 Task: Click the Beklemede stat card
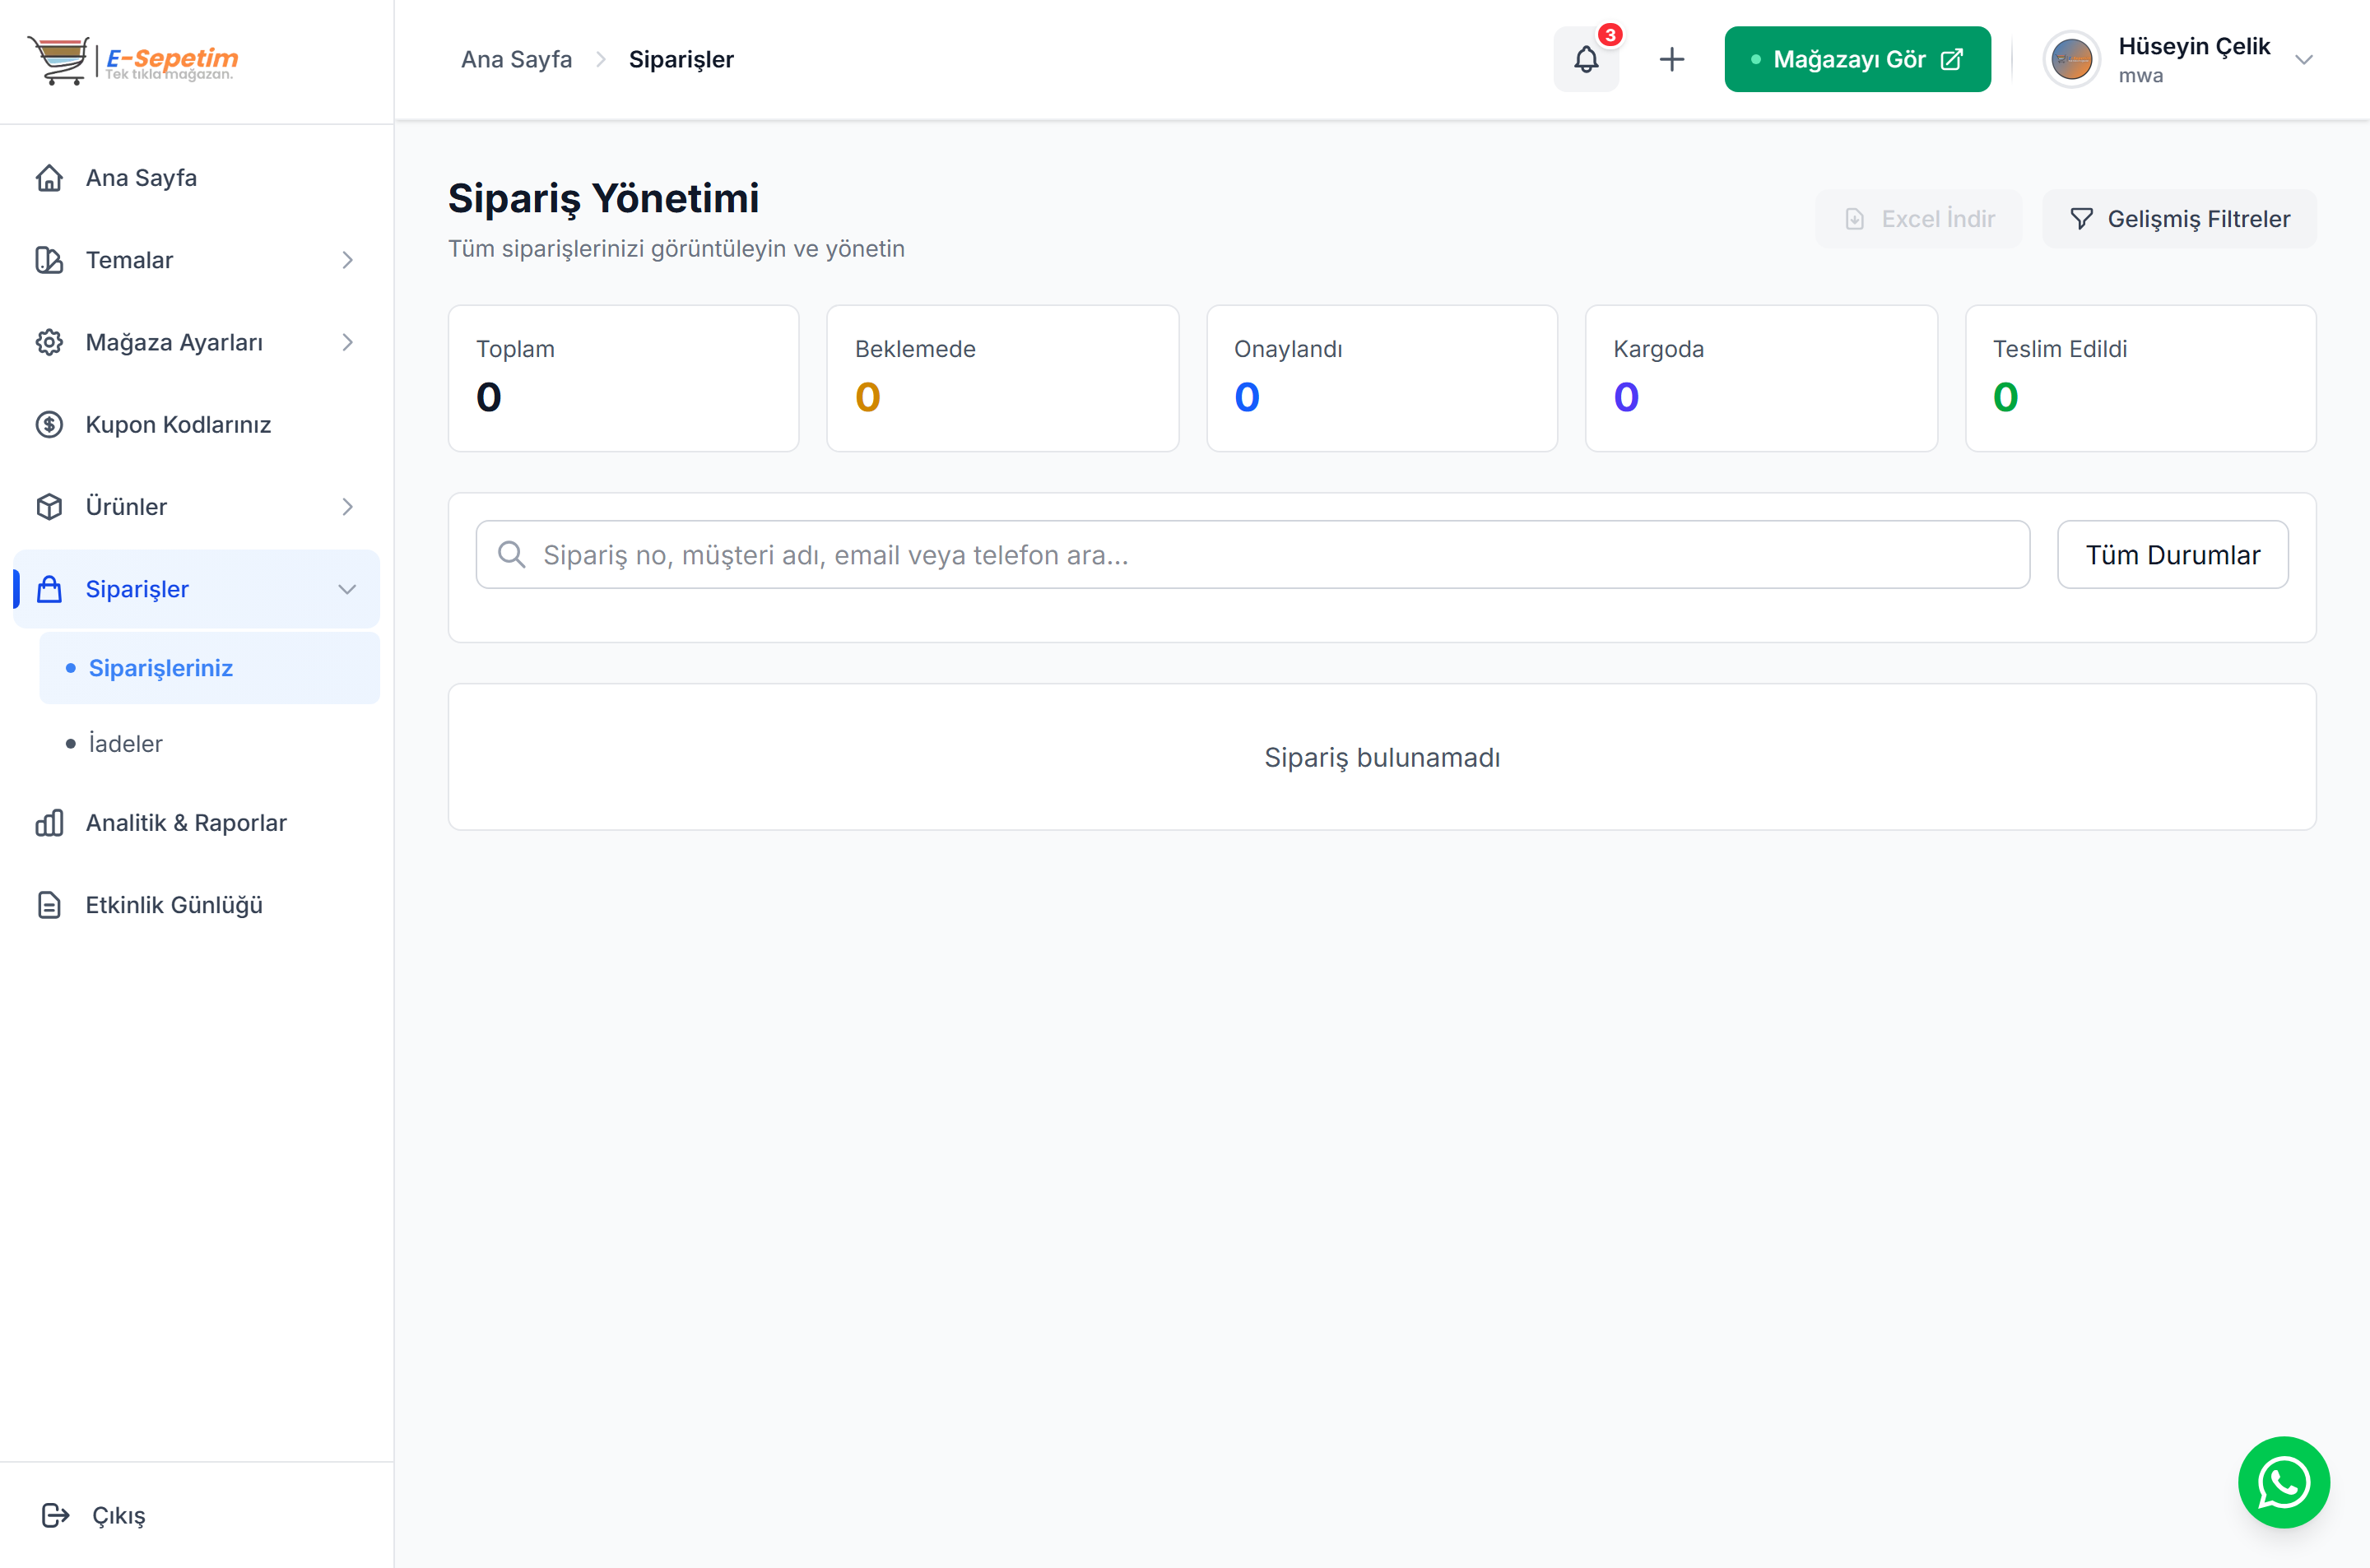[1002, 378]
